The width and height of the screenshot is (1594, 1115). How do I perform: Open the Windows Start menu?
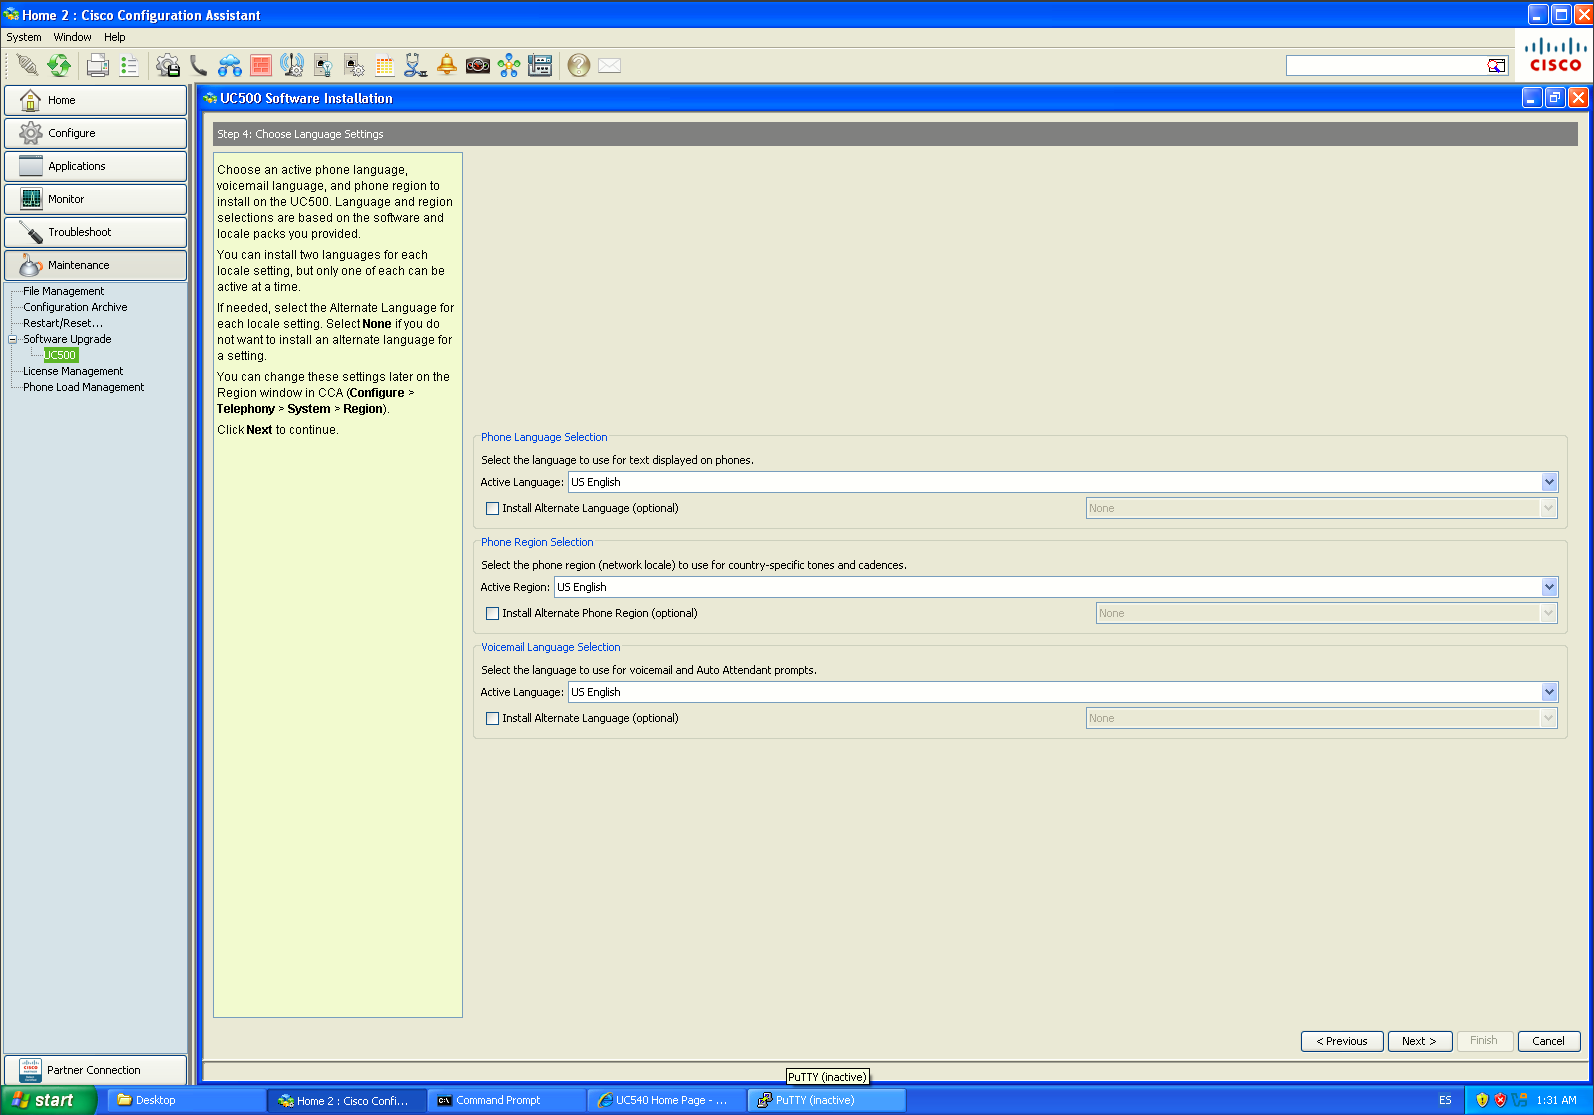[x=48, y=1100]
